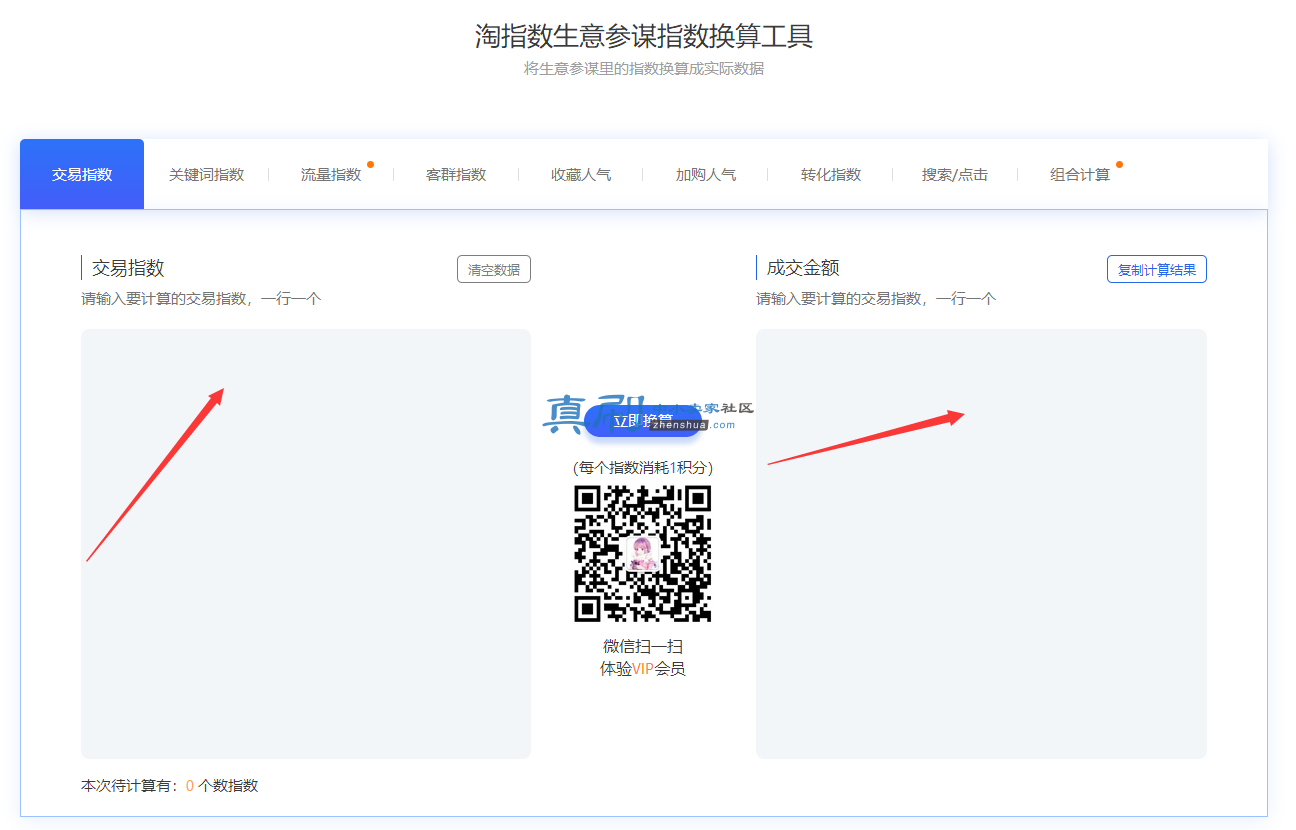1296x830 pixels.
Task: Select the 流量指数 tab
Action: [x=331, y=174]
